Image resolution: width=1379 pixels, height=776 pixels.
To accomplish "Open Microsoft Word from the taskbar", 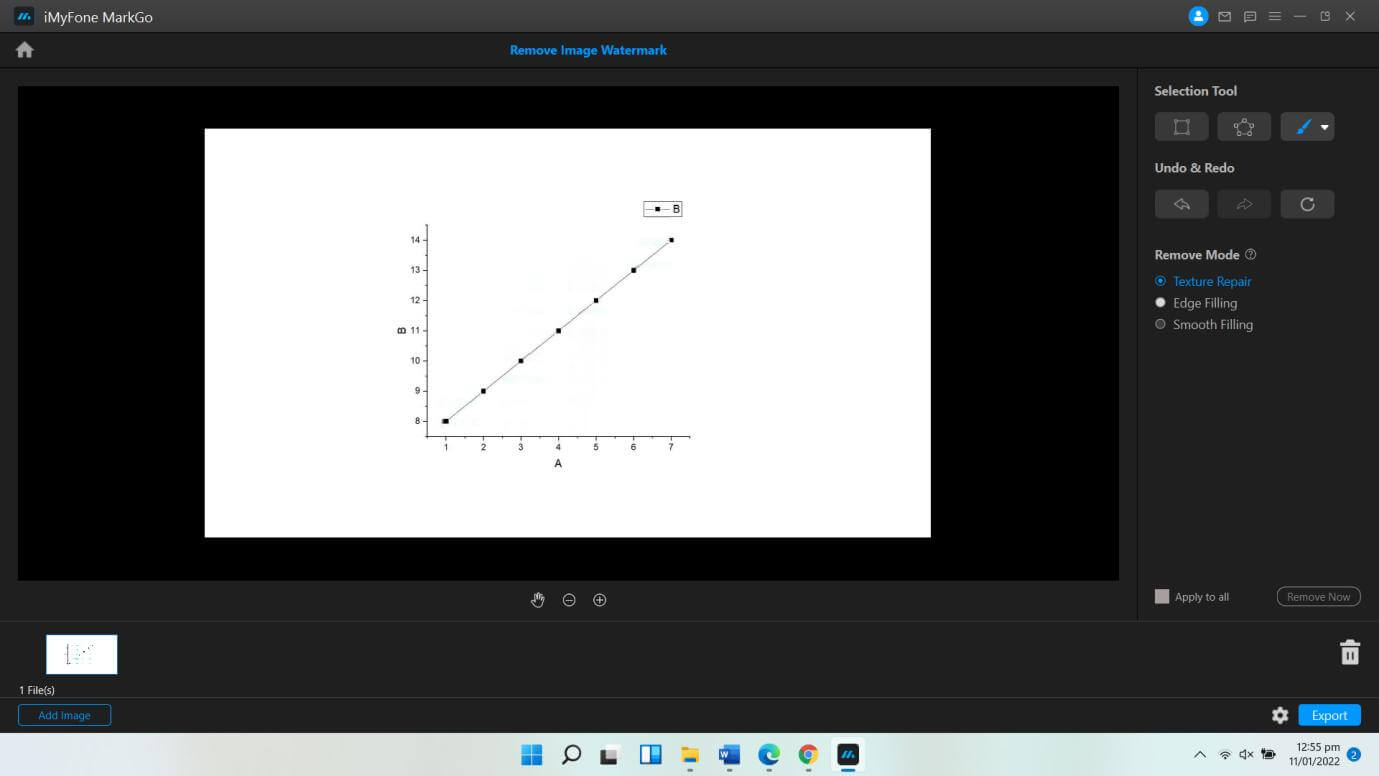I will tap(729, 754).
